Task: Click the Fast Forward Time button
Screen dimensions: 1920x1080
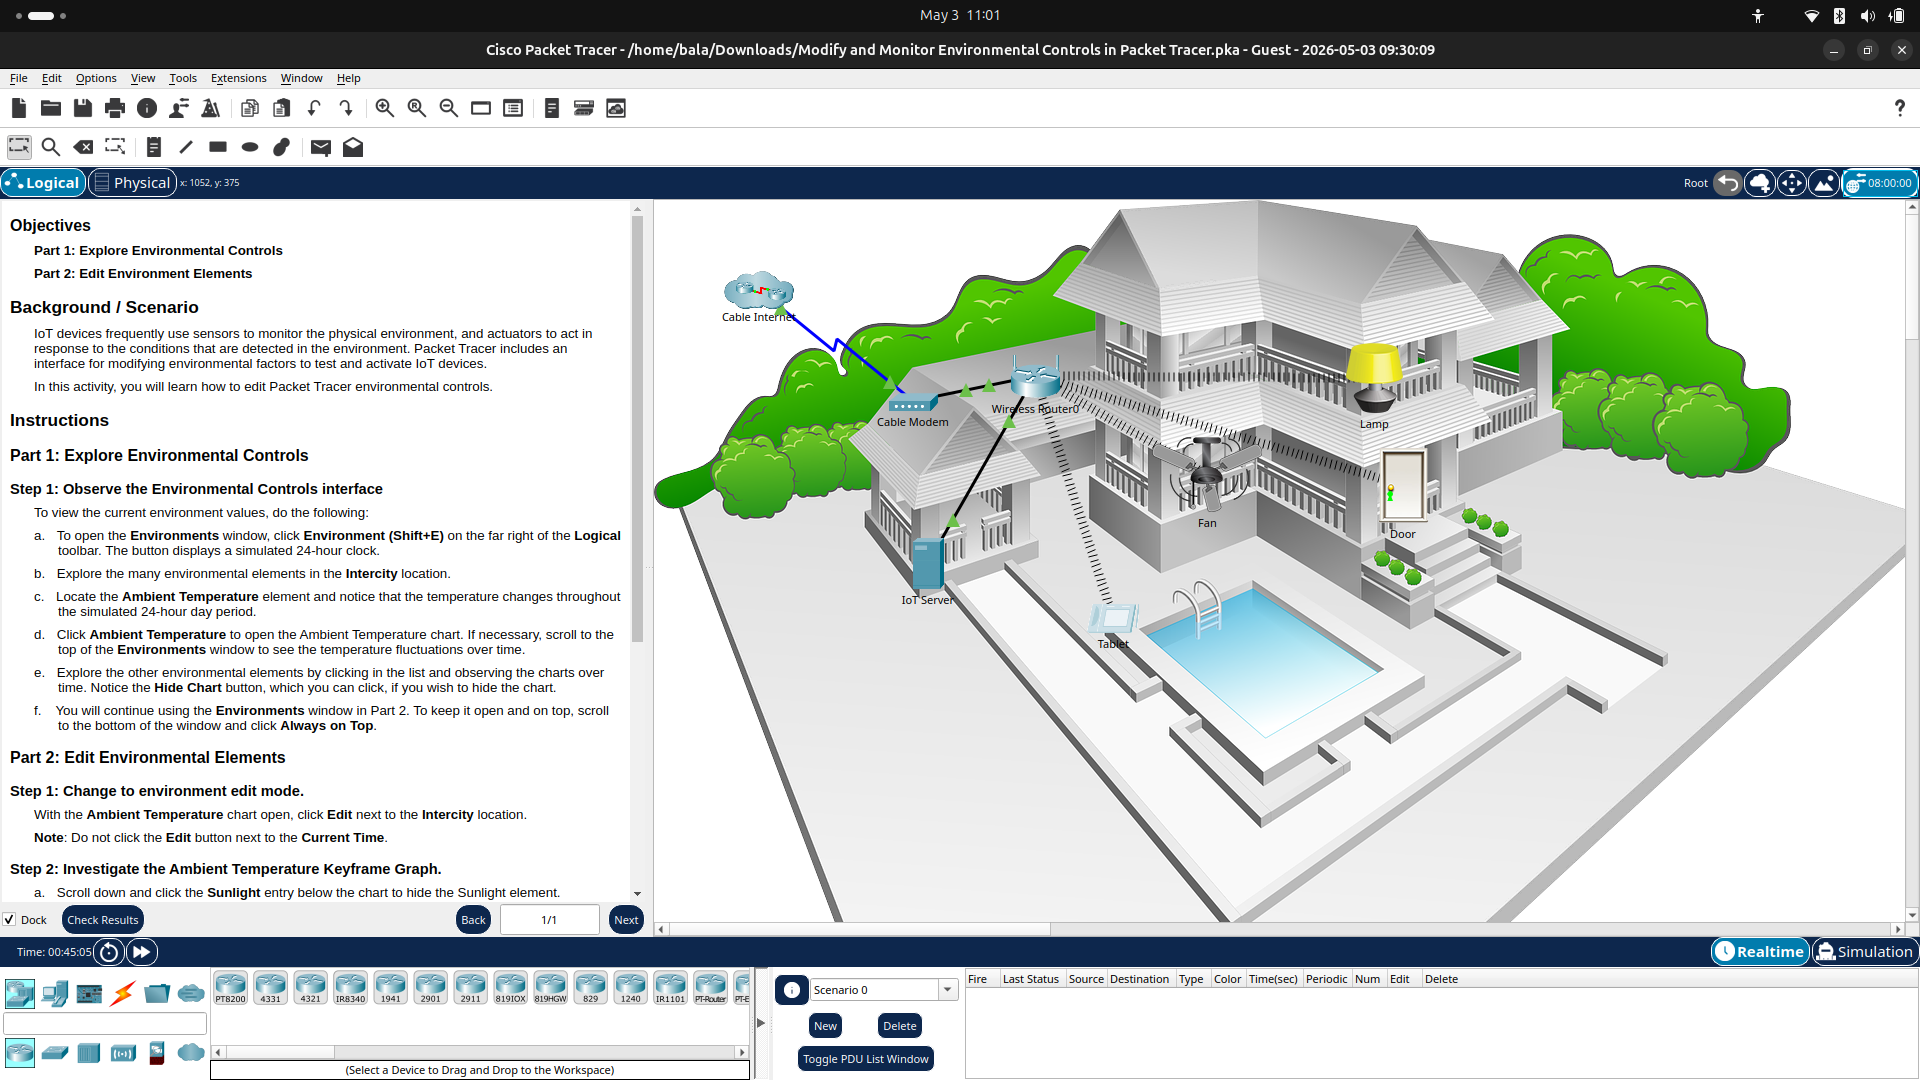Action: pyautogui.click(x=142, y=952)
